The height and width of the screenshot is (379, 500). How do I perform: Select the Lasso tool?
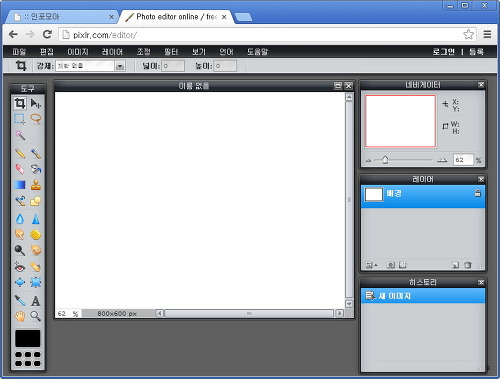pos(36,119)
